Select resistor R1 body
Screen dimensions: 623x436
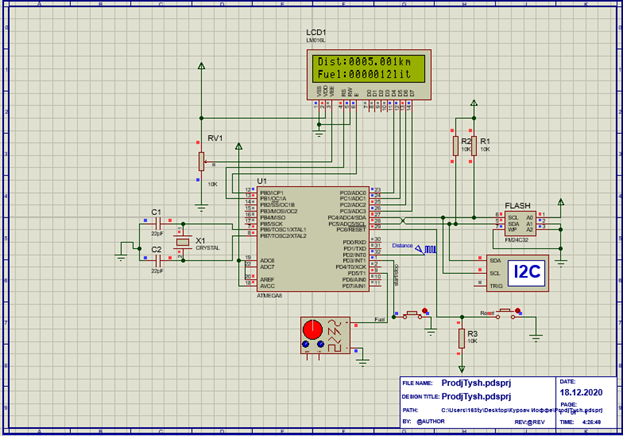(x=474, y=146)
